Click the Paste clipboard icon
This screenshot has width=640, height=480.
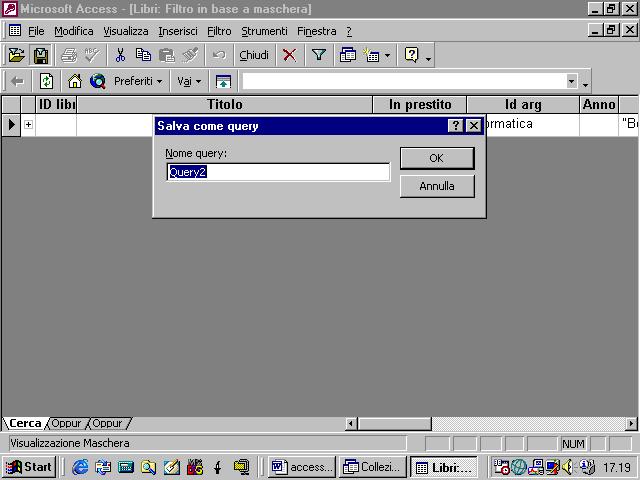[167, 55]
